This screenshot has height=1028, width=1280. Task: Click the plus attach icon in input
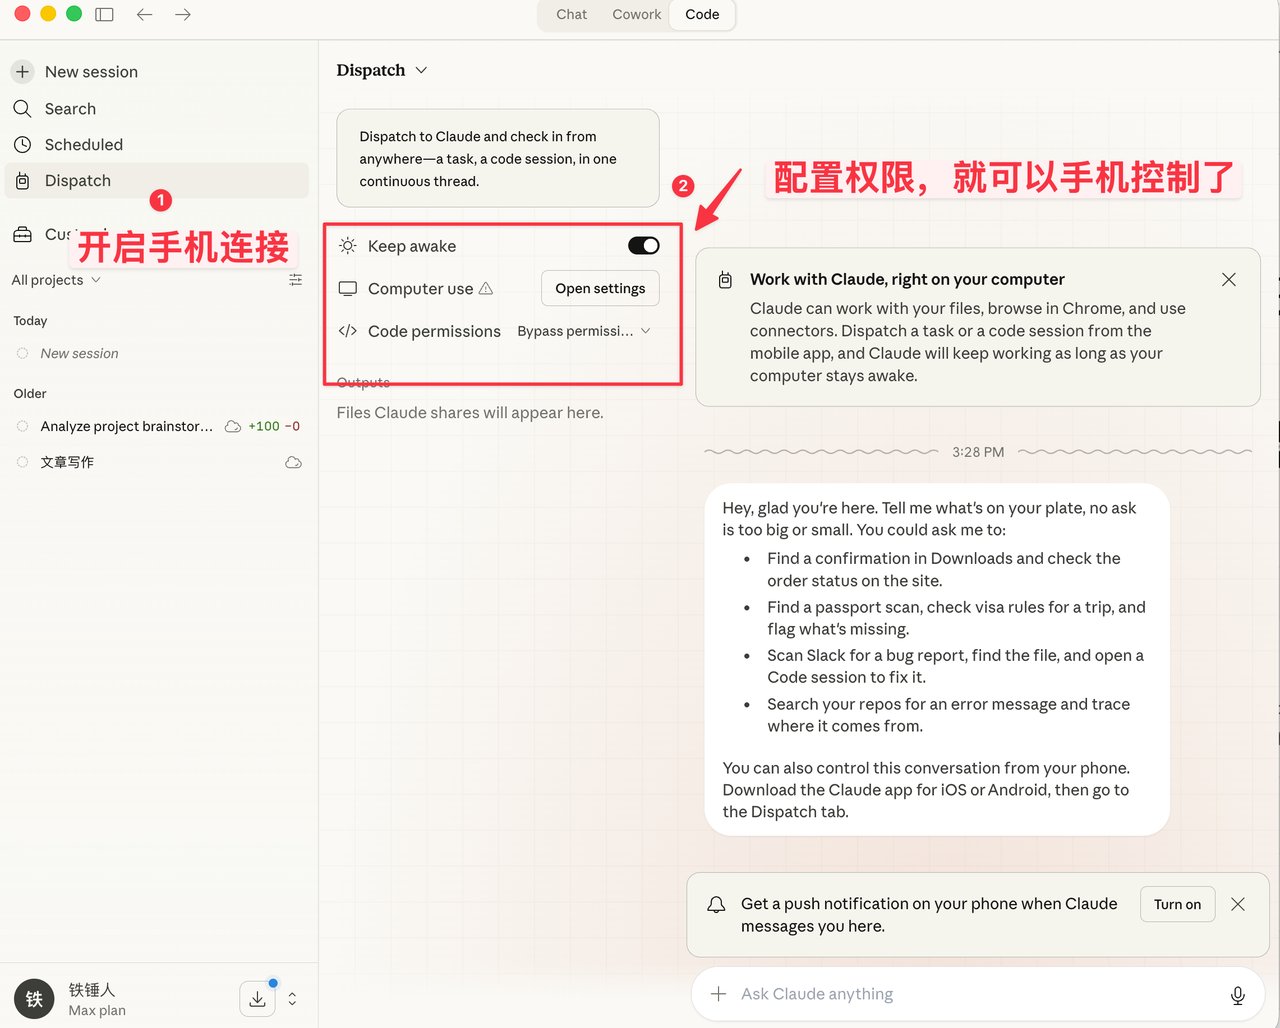pos(718,994)
